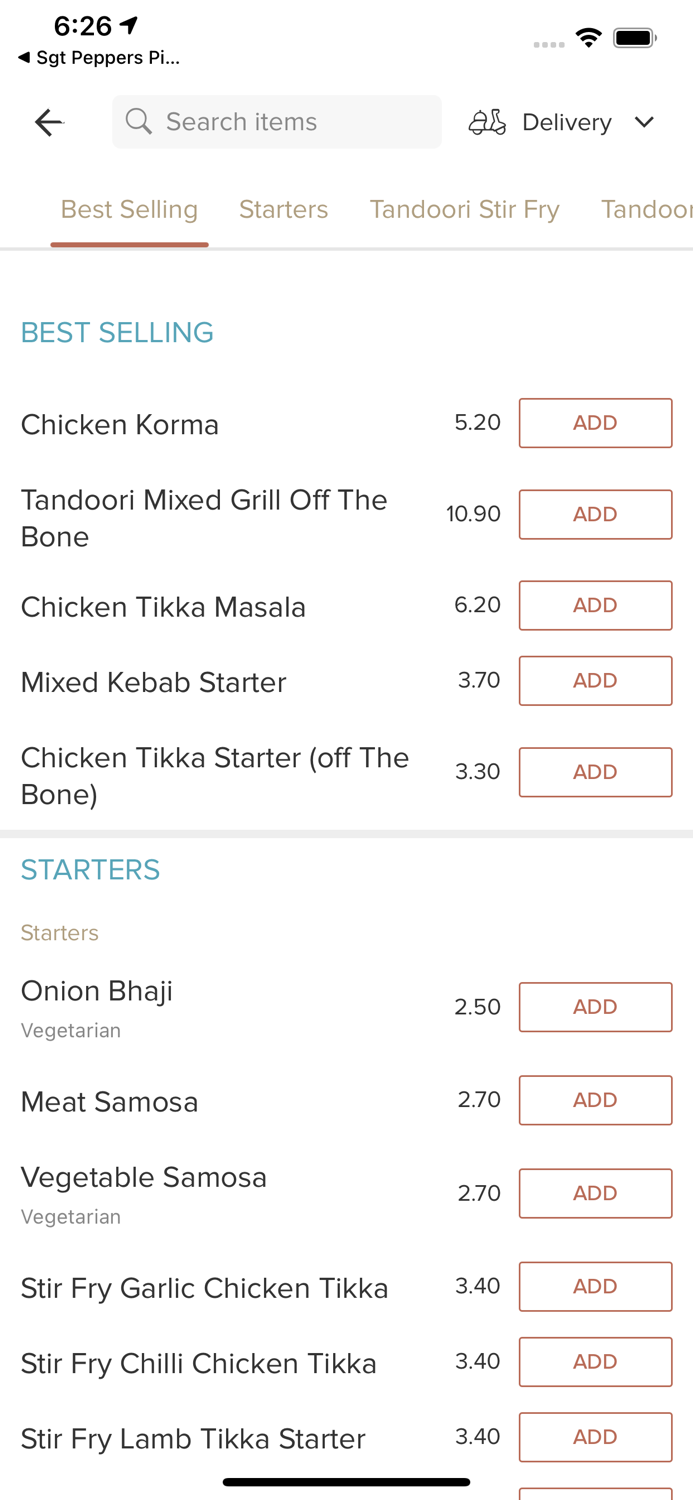693x1500 pixels.
Task: Tap the Search items input field
Action: [276, 121]
